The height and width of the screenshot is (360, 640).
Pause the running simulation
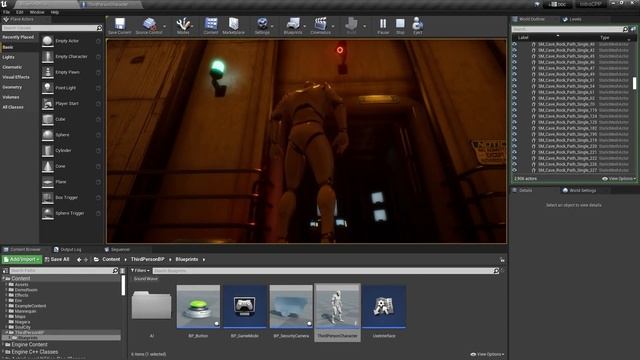383,24
